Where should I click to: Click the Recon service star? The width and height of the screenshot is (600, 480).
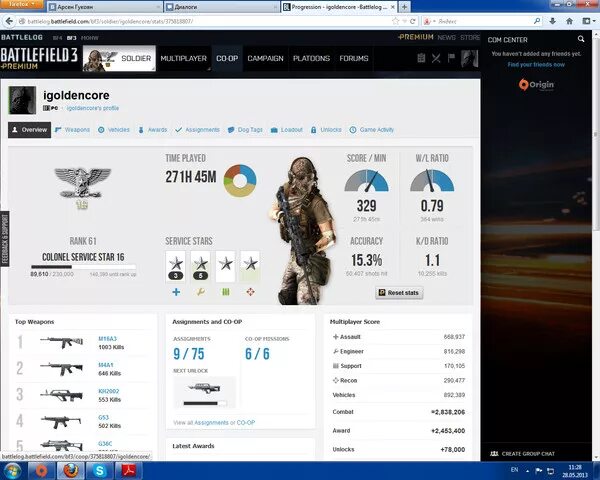point(250,266)
